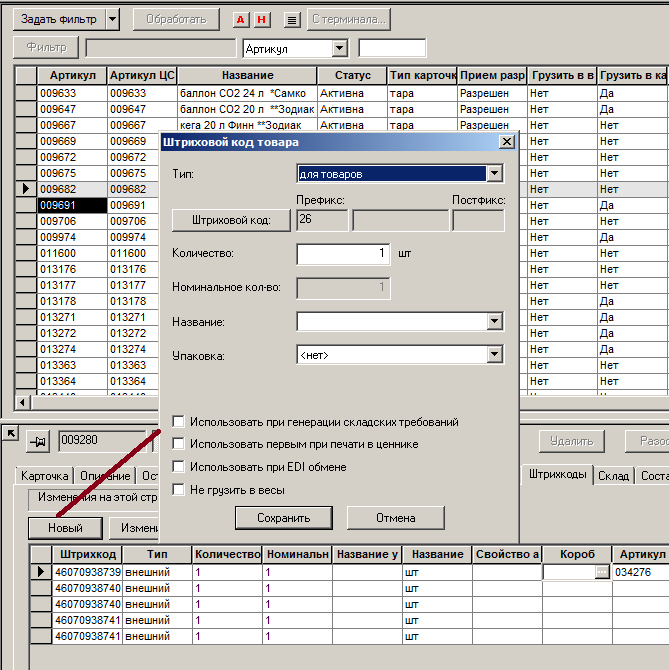This screenshot has width=669, height=670.
Task: Click the article field showing 009280
Action: pyautogui.click(x=102, y=441)
